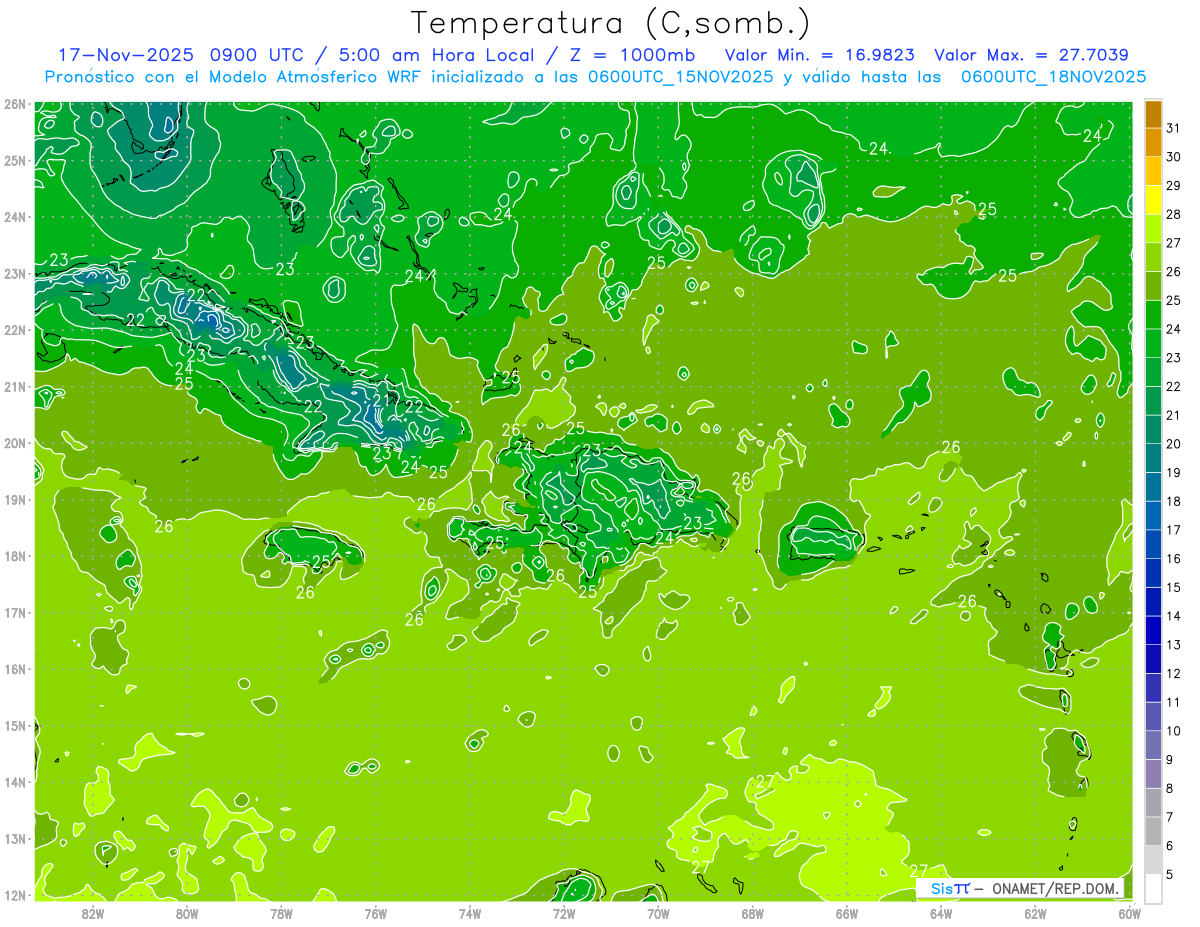The height and width of the screenshot is (927, 1200).
Task: Click the '13N' latitude axis label
Action: click(15, 839)
